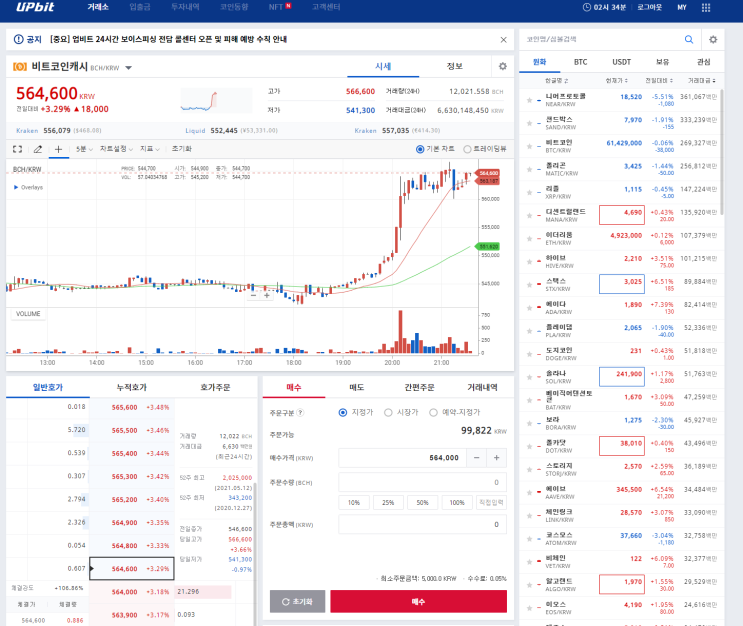
Task: Sort list by 한글명 column
Action: tap(556, 81)
